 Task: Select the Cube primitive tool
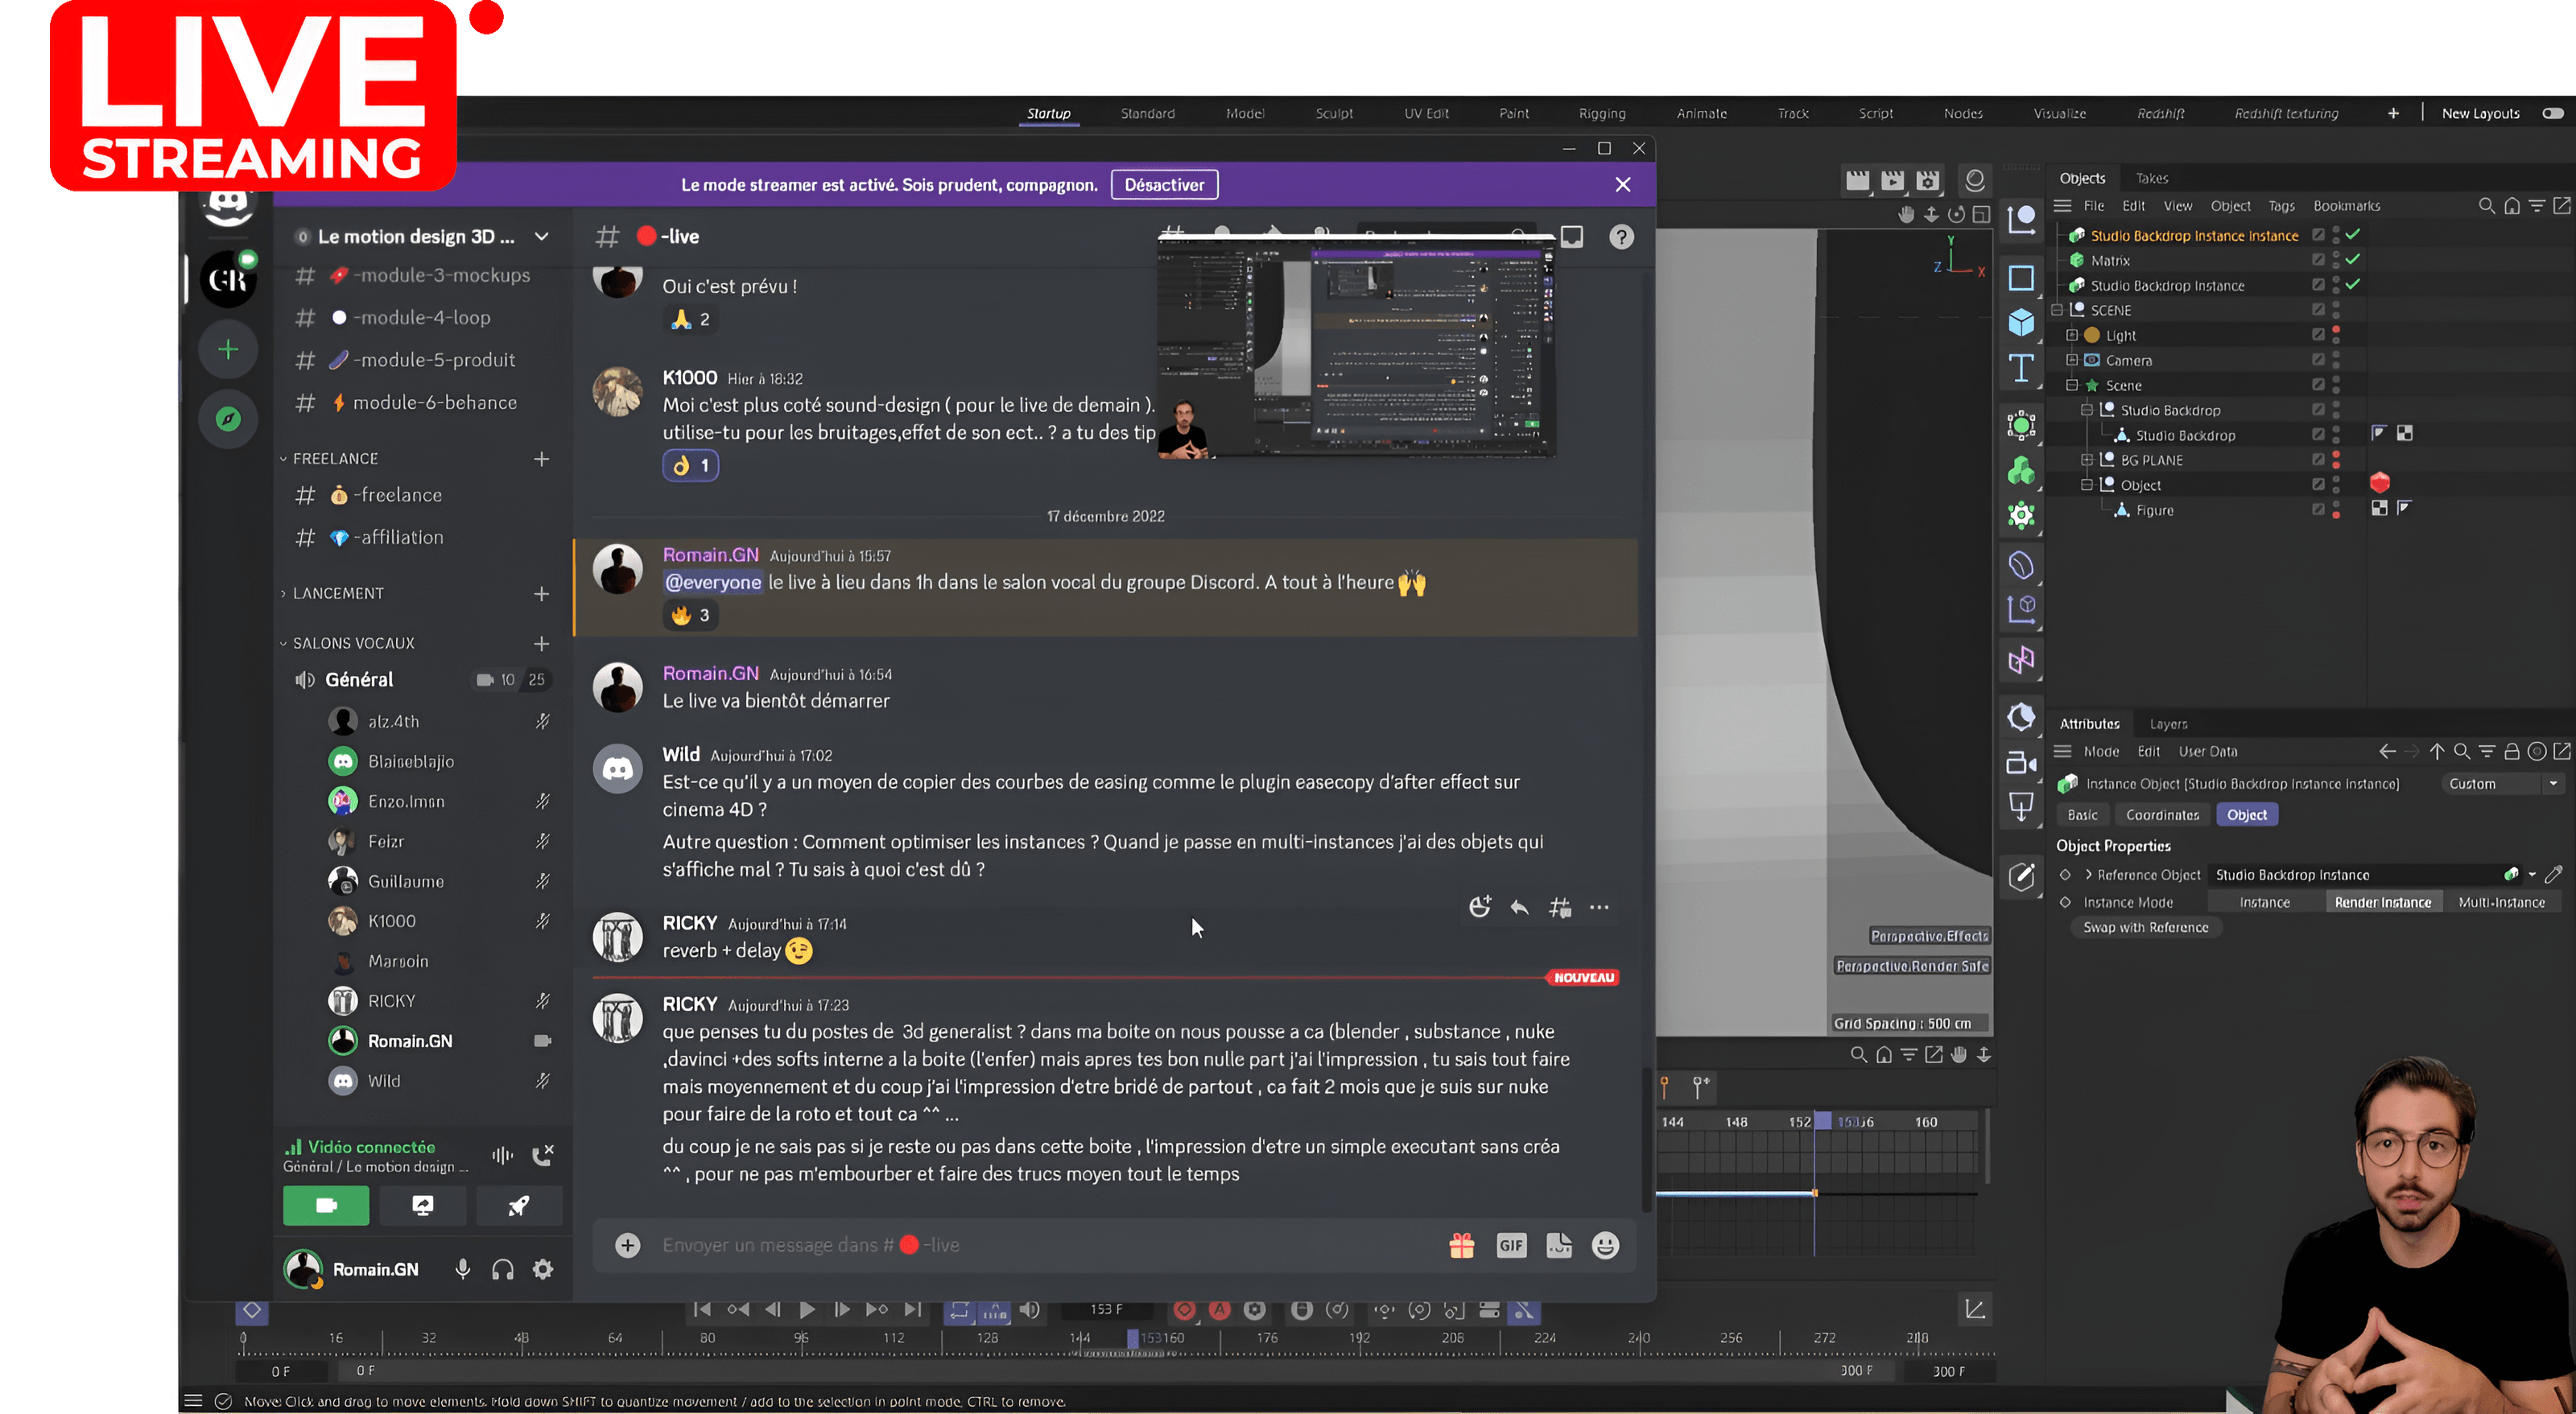point(2021,320)
